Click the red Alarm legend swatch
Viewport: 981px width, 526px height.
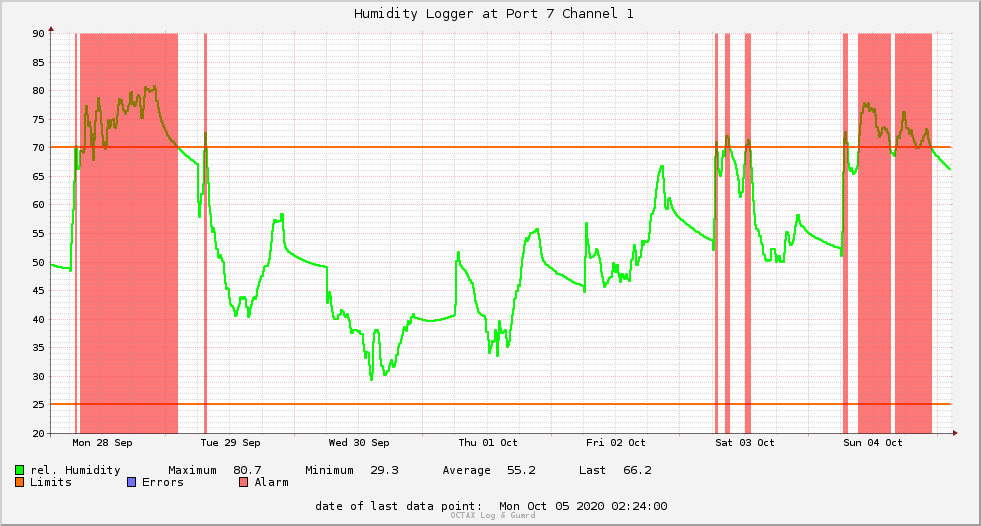pos(243,482)
